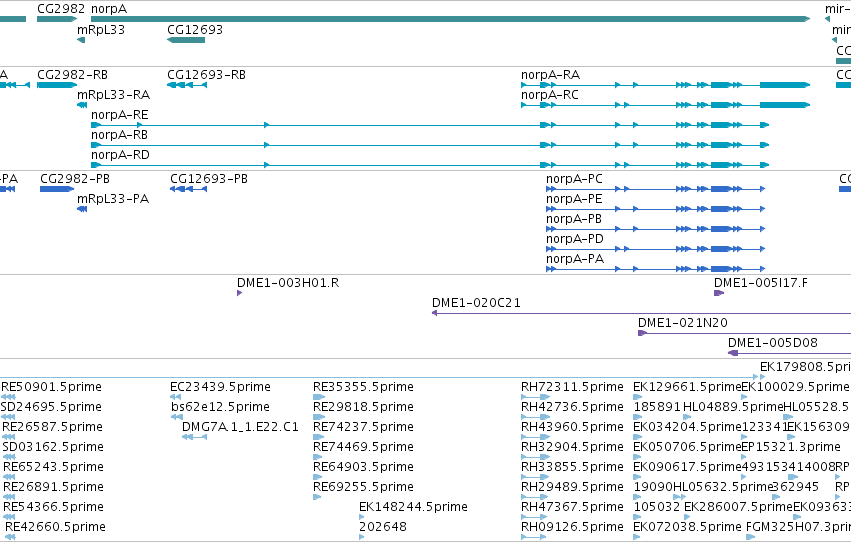Click the norpA-PD protein label
Viewport: 851px width, 542px height.
575,239
